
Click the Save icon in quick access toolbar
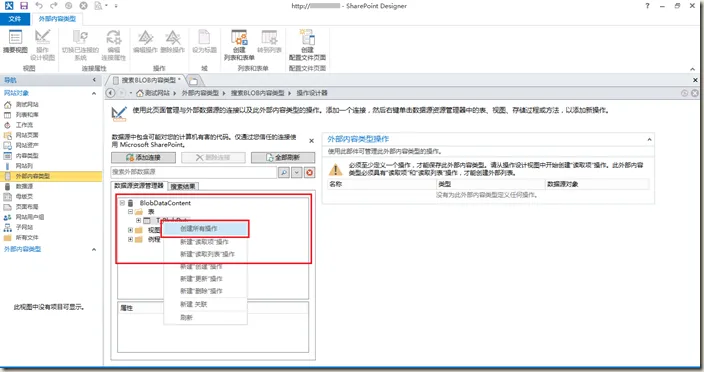pos(24,6)
